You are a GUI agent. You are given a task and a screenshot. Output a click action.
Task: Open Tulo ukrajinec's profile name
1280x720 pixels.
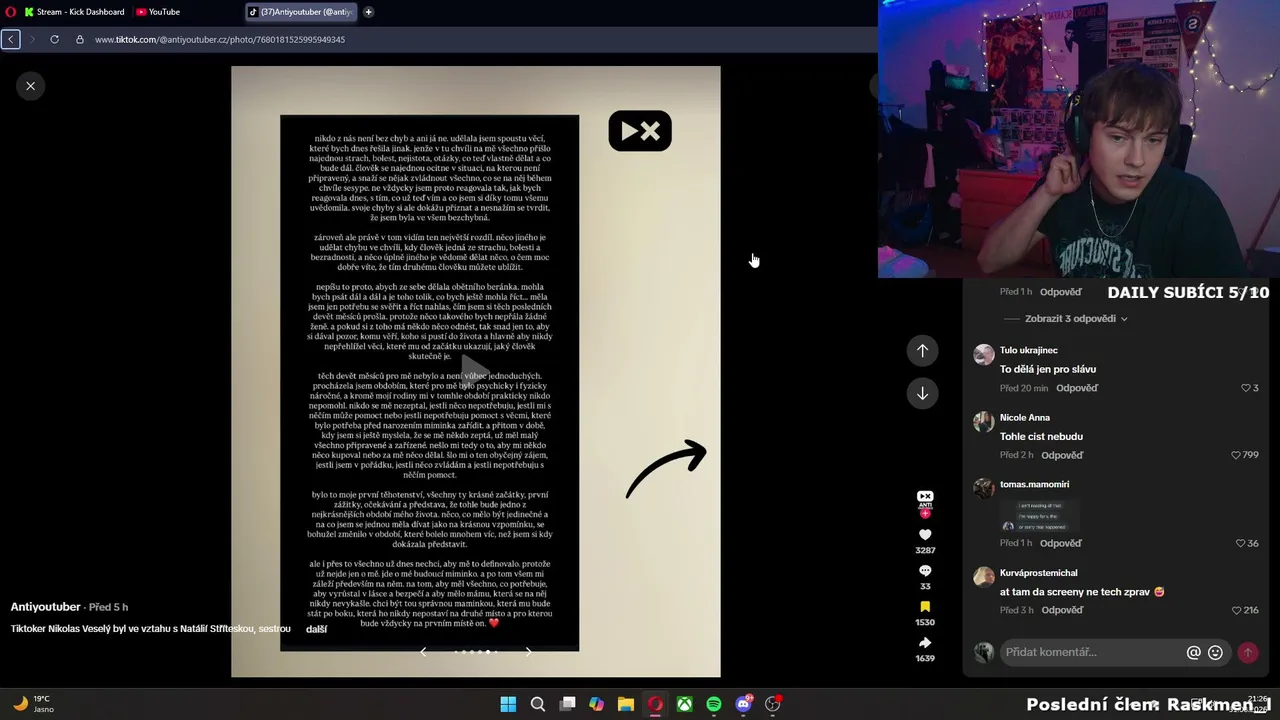1028,350
